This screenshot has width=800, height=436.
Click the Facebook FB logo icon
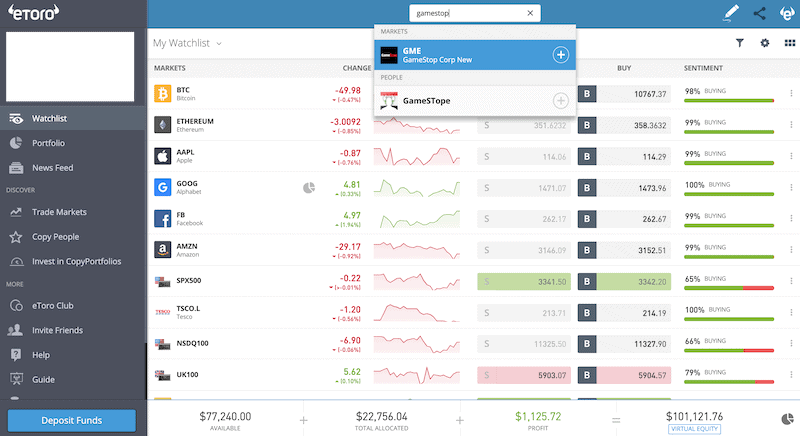pos(162,219)
